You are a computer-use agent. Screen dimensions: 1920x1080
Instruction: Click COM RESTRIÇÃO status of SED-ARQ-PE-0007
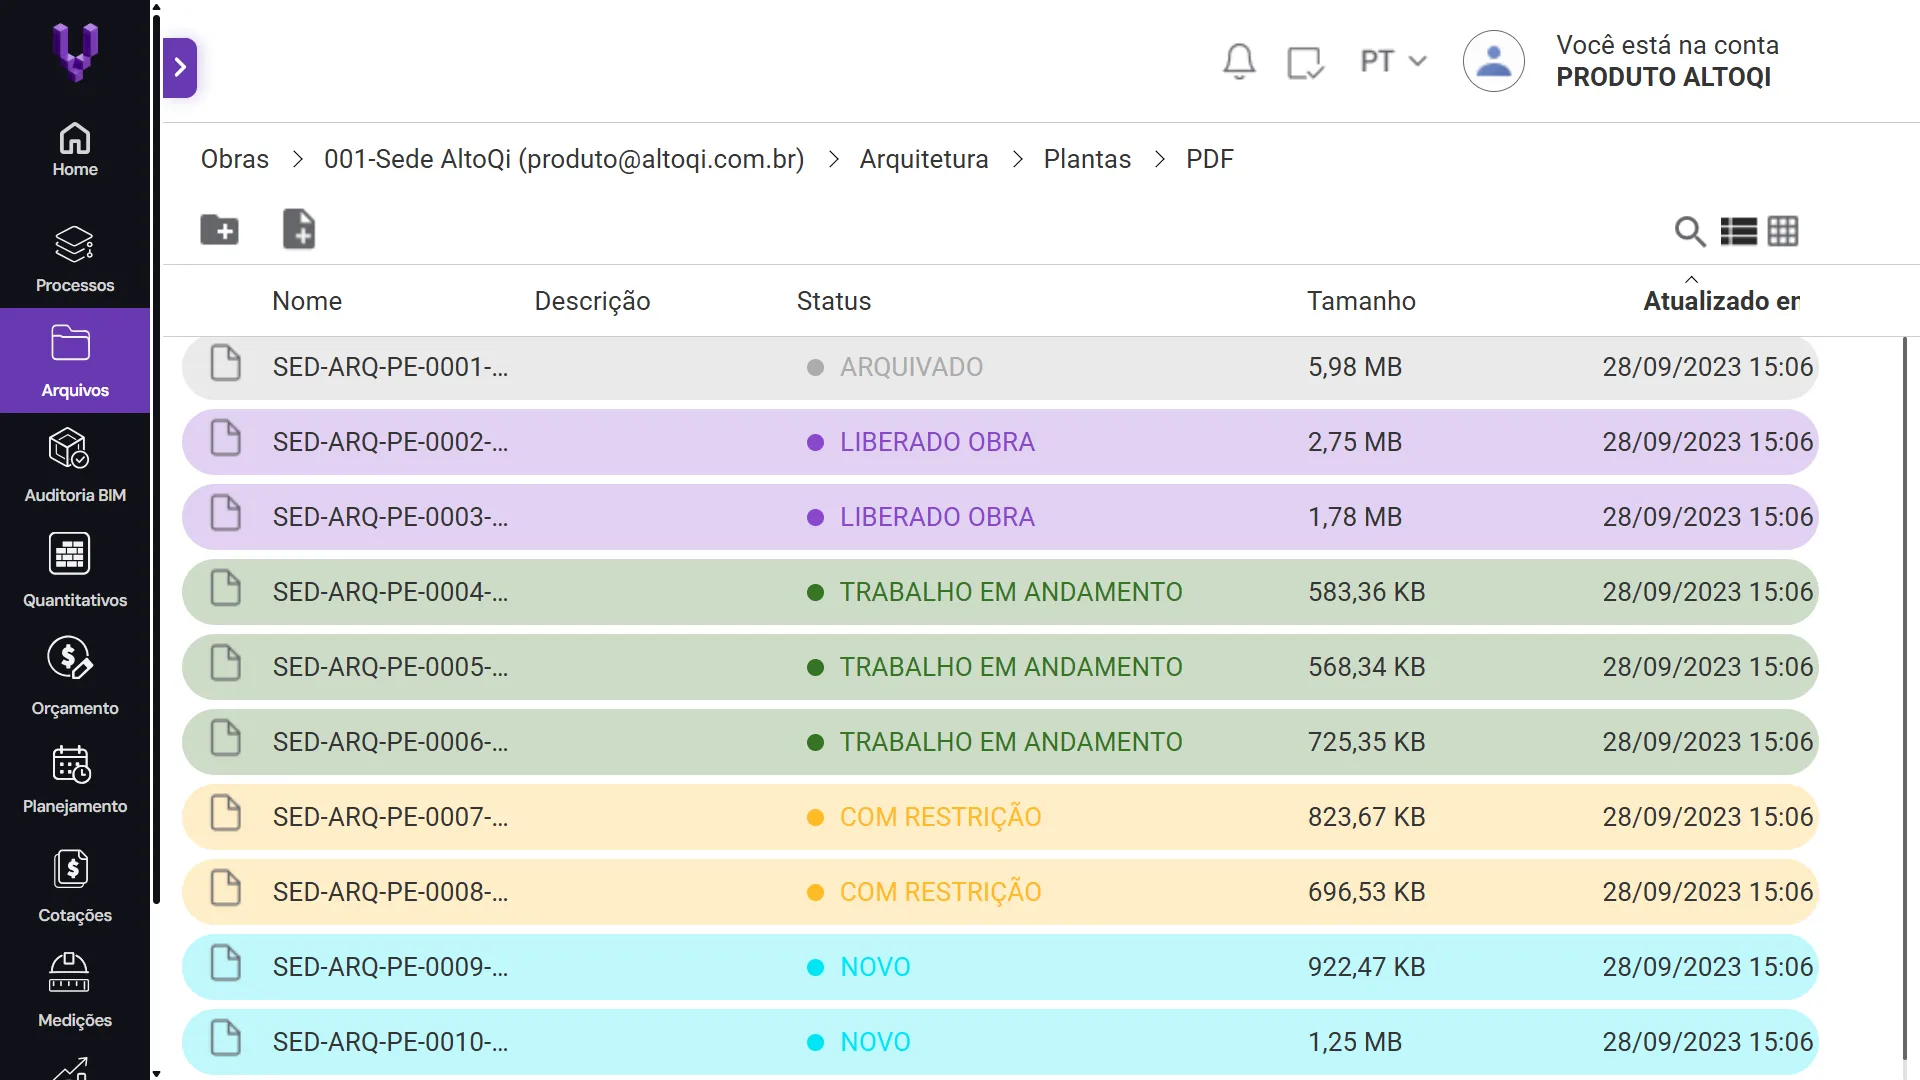pos(940,817)
